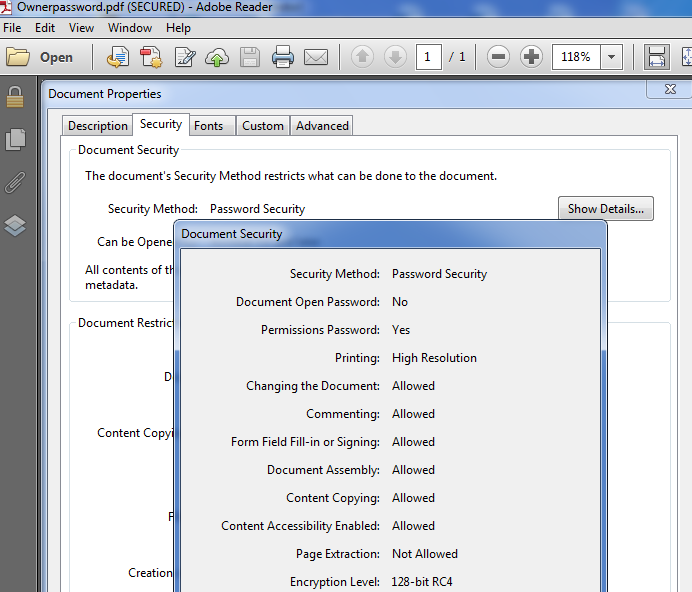Click the Encryption Level '128-bit RC4' value

422,582
